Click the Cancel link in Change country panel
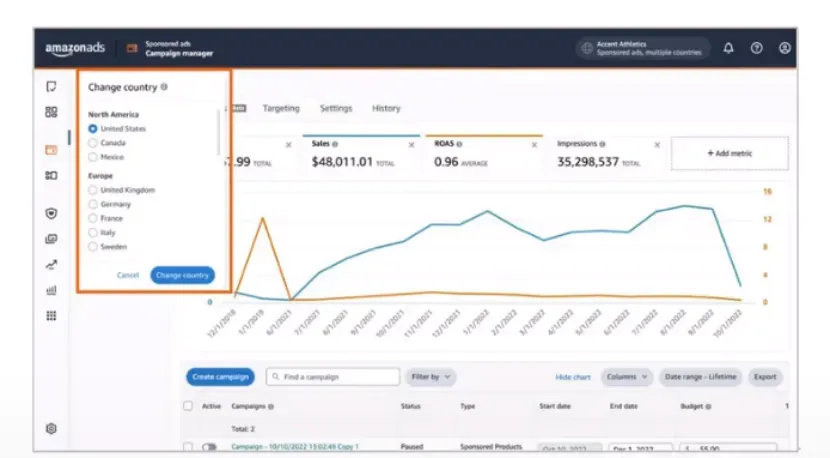The height and width of the screenshot is (458, 830). [x=128, y=275]
